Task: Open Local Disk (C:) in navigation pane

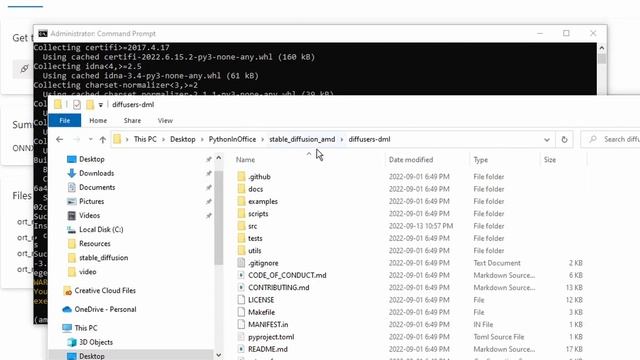Action: (x=101, y=229)
